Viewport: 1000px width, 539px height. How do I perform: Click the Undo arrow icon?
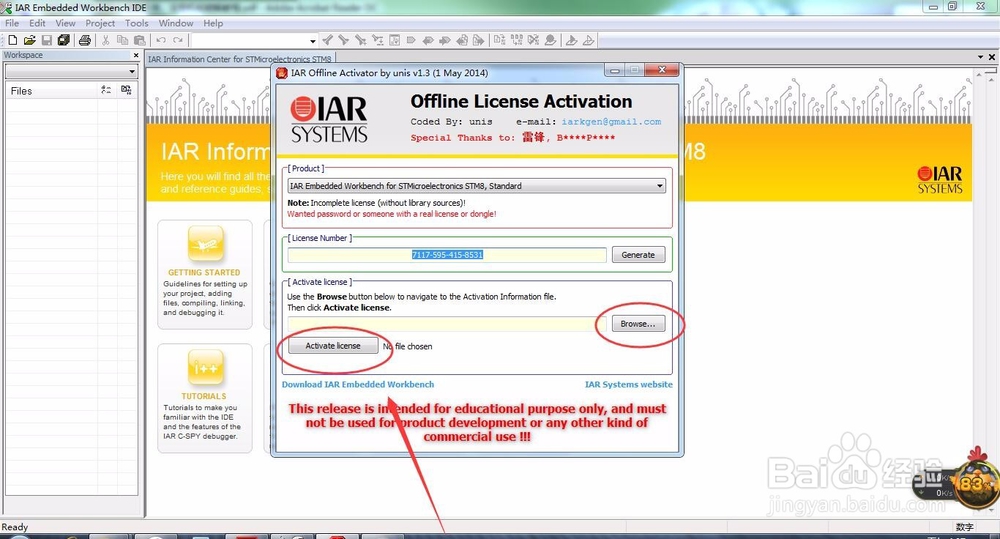[161, 40]
